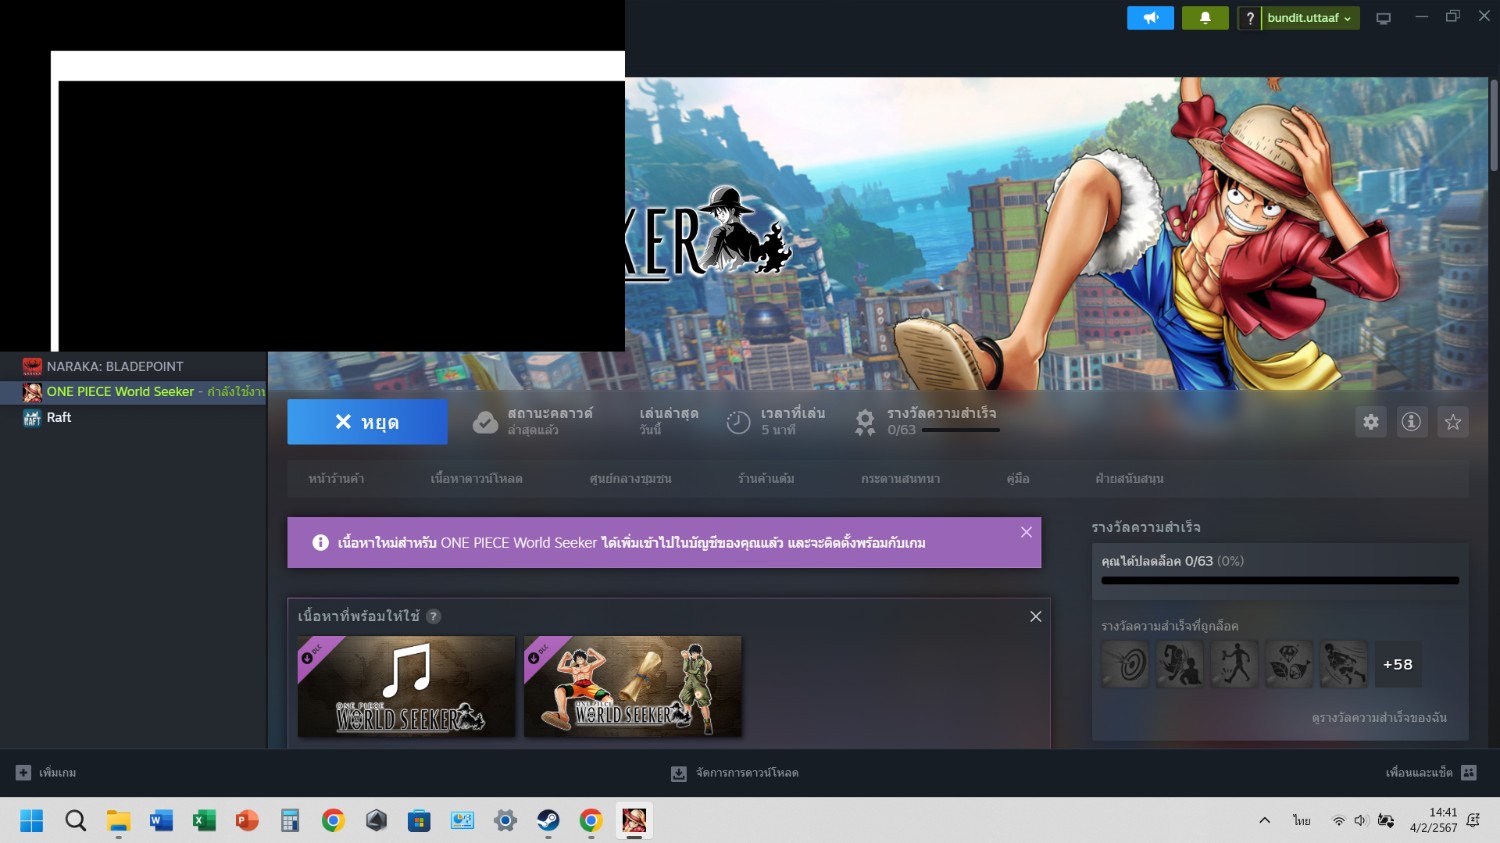Switch to the One Piece game taskbar icon
Image resolution: width=1500 pixels, height=843 pixels.
[x=634, y=821]
